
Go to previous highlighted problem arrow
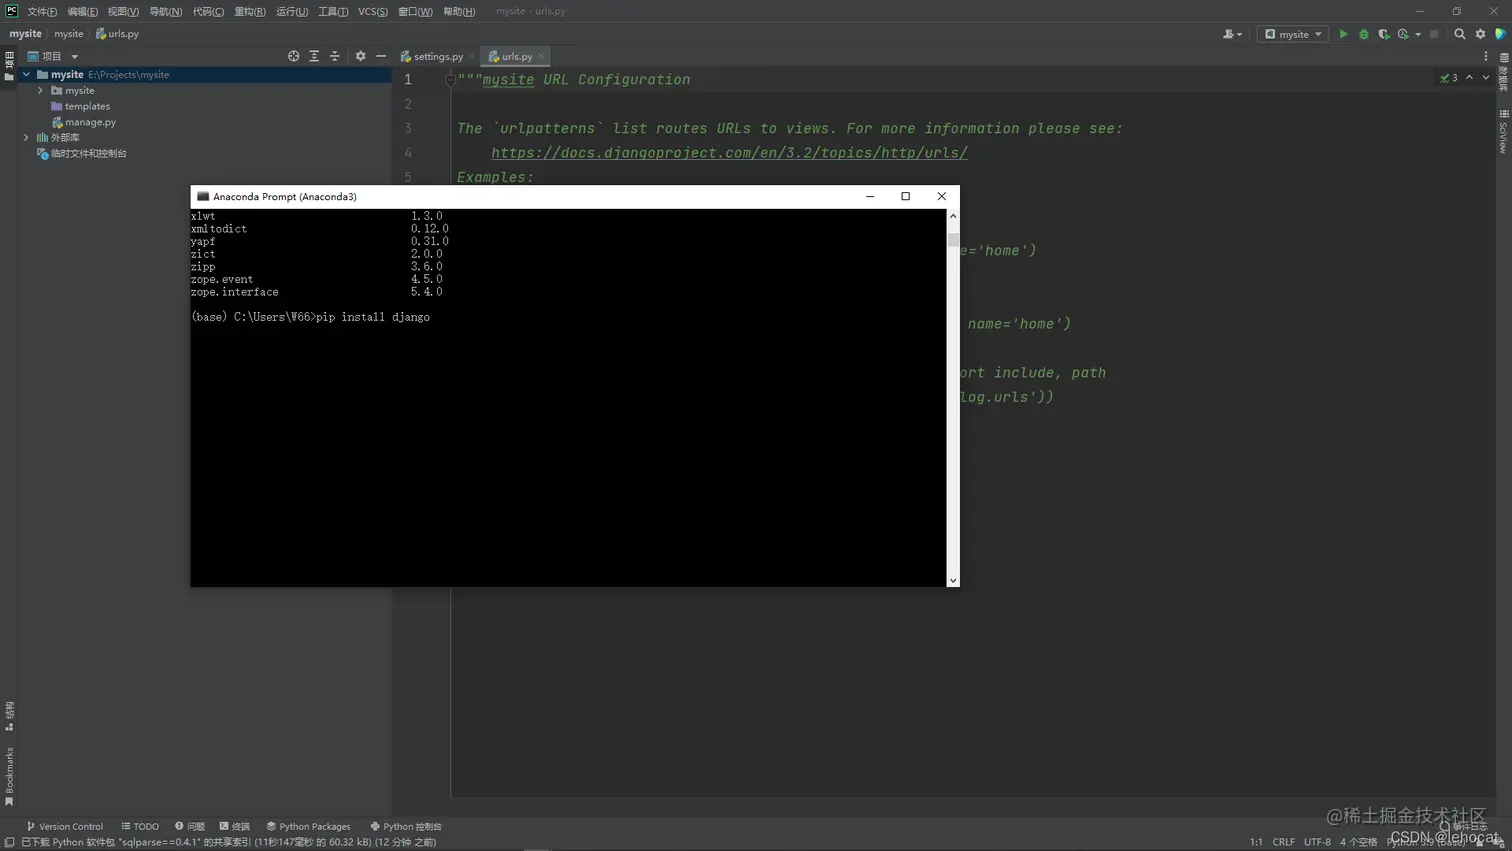pos(1470,78)
